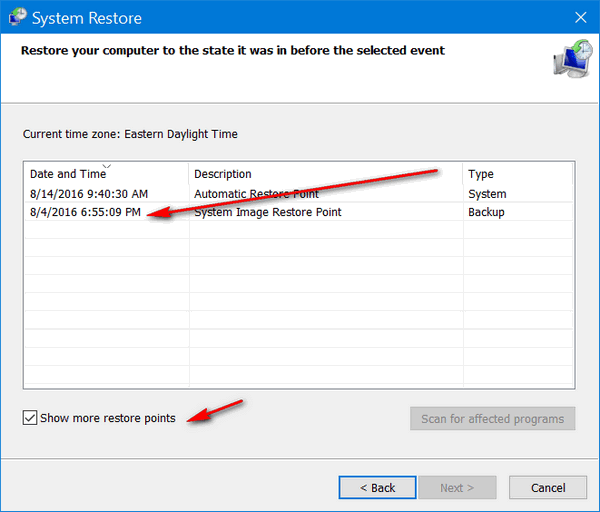Click the System Restore title bar icon
This screenshot has width=600, height=512.
point(18,18)
